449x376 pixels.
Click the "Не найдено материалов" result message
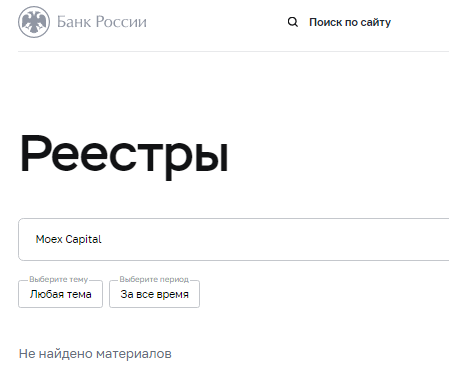(x=95, y=354)
